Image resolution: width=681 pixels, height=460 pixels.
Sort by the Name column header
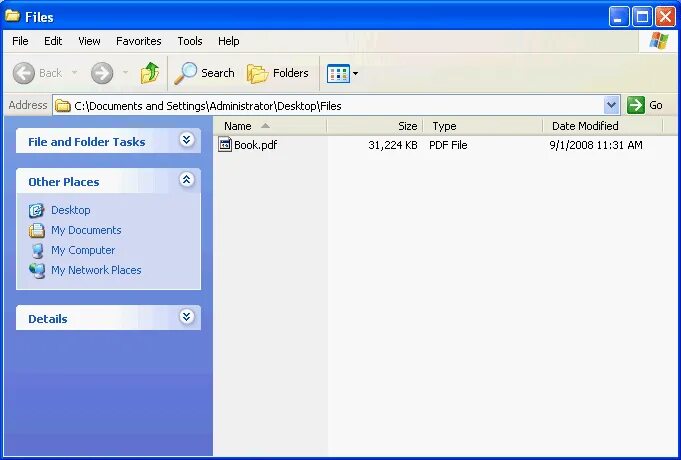270,126
